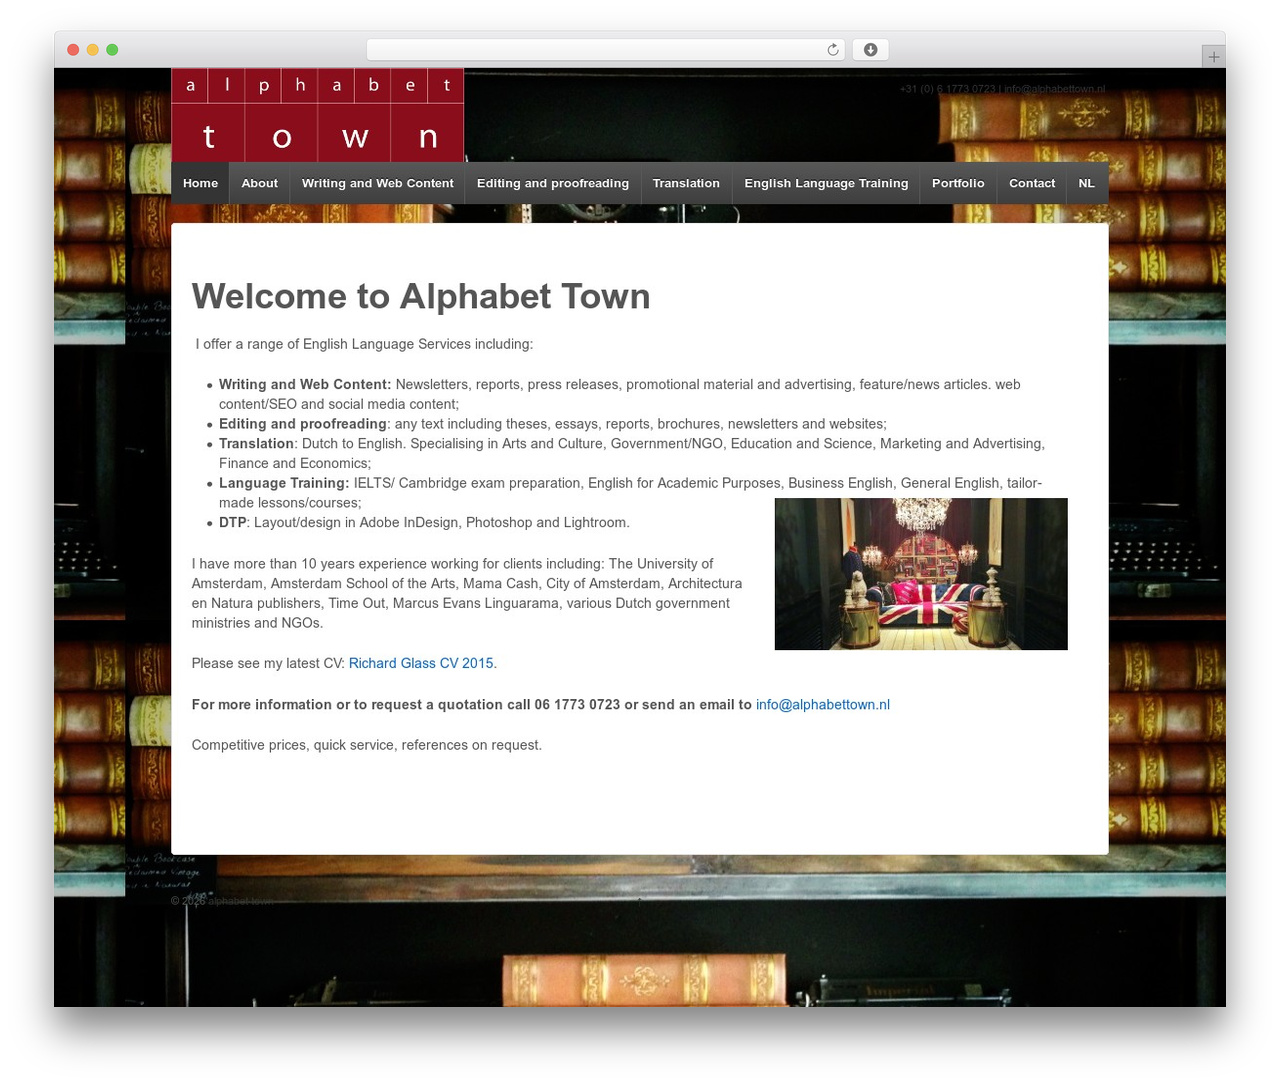Open the Contact page
The height and width of the screenshot is (1084, 1280).
[x=1032, y=183]
